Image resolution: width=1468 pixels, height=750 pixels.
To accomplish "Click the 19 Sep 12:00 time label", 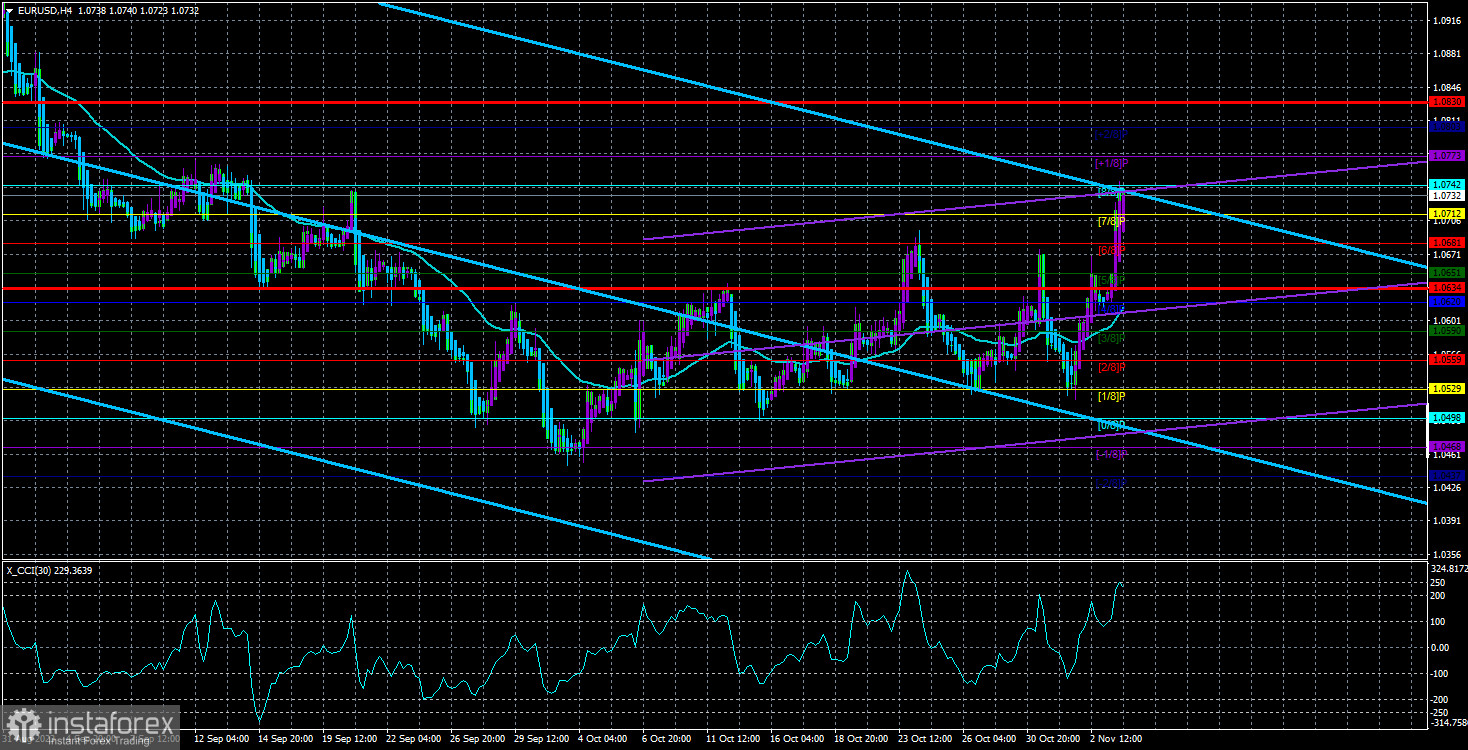I will (x=349, y=739).
